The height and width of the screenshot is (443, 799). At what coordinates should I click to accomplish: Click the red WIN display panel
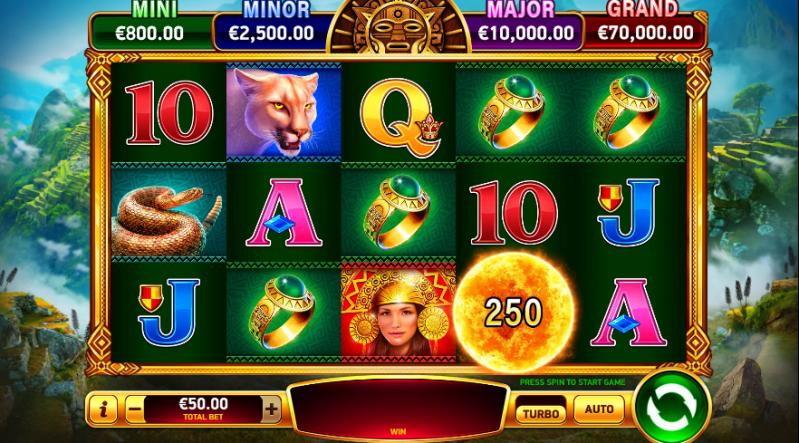coord(398,409)
